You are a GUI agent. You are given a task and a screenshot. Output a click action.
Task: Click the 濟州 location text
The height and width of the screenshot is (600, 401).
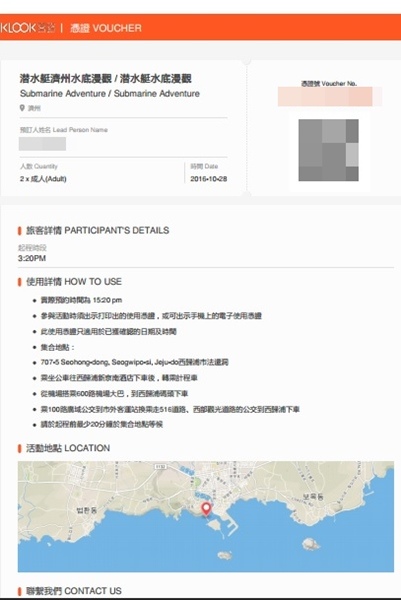(x=34, y=108)
